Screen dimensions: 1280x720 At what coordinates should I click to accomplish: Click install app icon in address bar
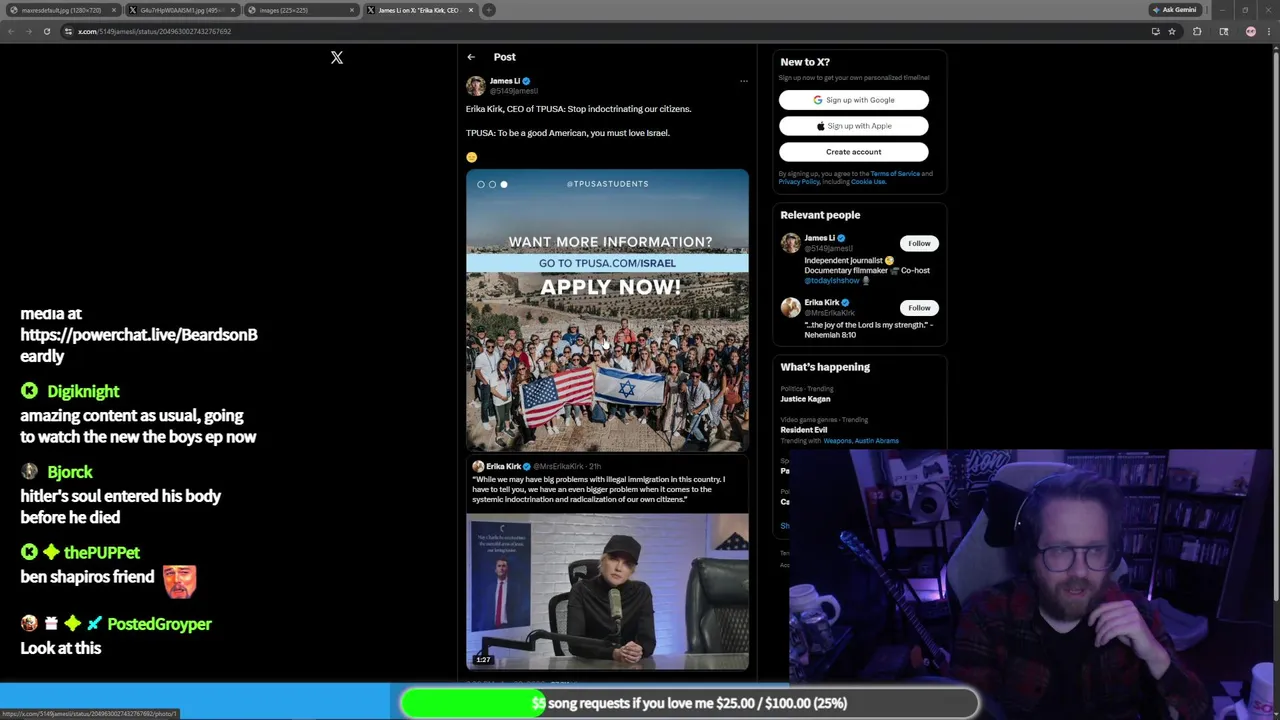point(1156,31)
